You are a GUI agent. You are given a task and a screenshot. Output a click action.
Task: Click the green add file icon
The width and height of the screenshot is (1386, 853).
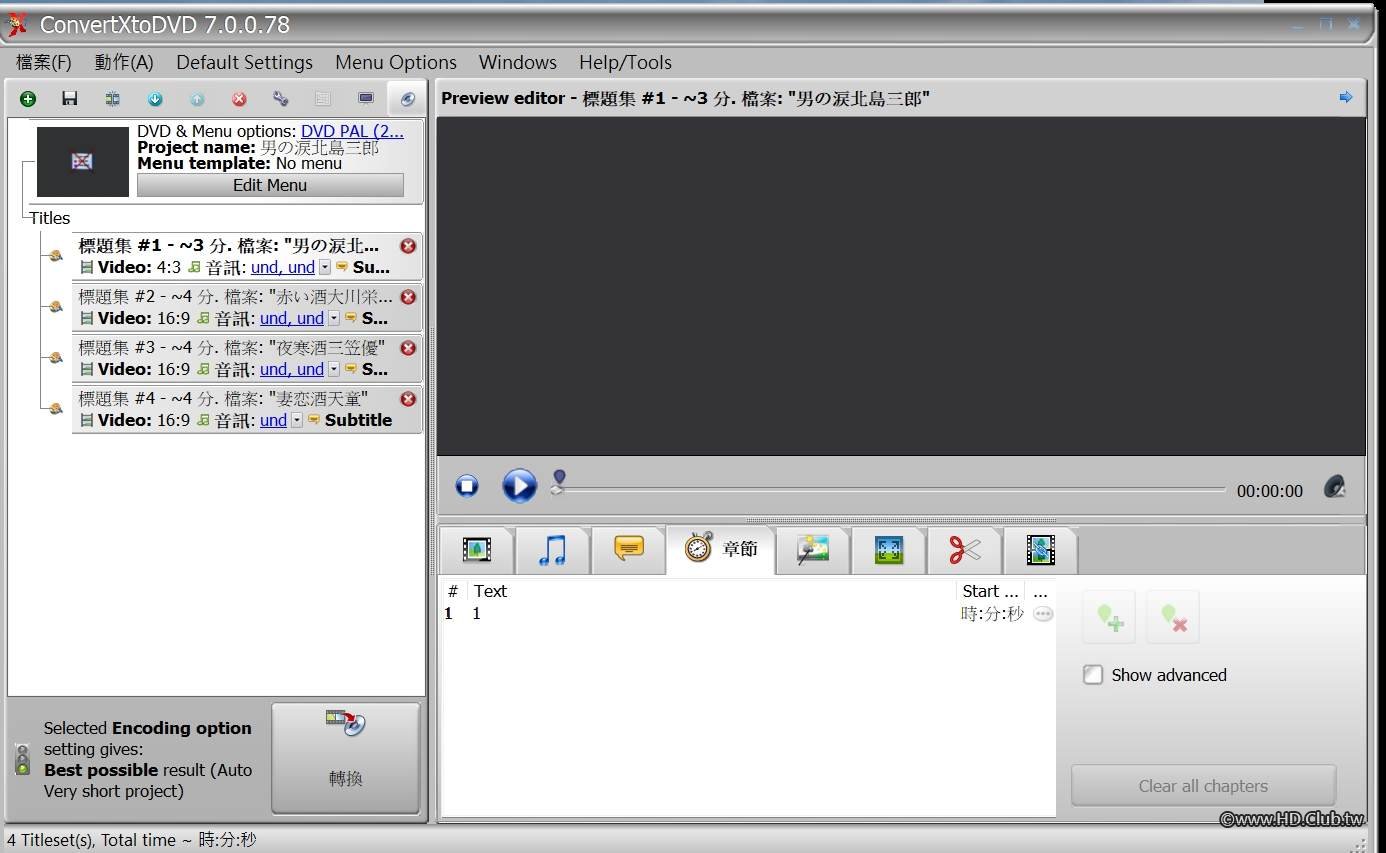(x=28, y=99)
